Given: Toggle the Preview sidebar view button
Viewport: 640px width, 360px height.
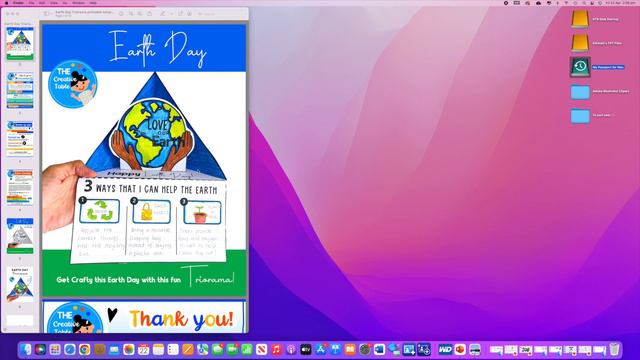Looking at the screenshot, I should 47,13.
